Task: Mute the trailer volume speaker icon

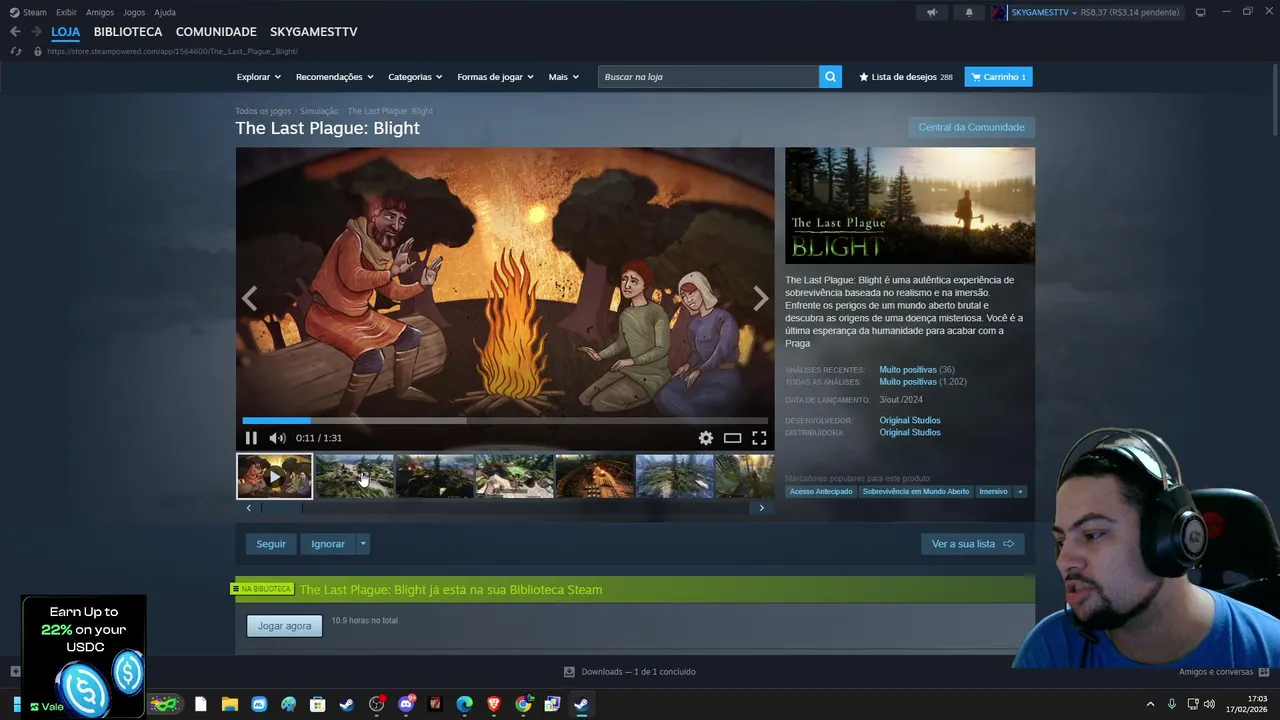Action: [x=277, y=438]
